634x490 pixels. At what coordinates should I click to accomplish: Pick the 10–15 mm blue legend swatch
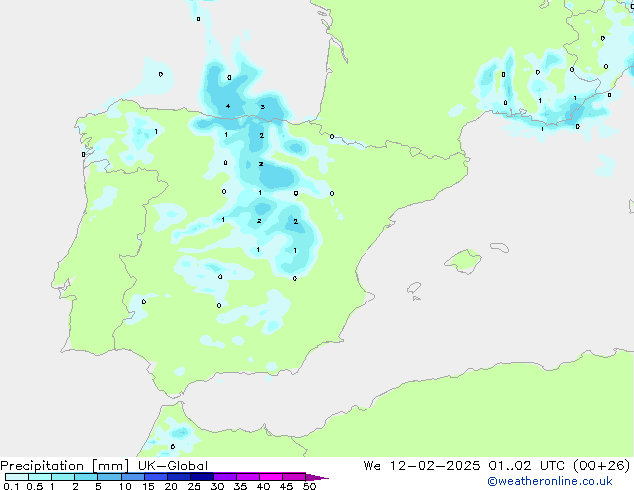[x=132, y=477]
